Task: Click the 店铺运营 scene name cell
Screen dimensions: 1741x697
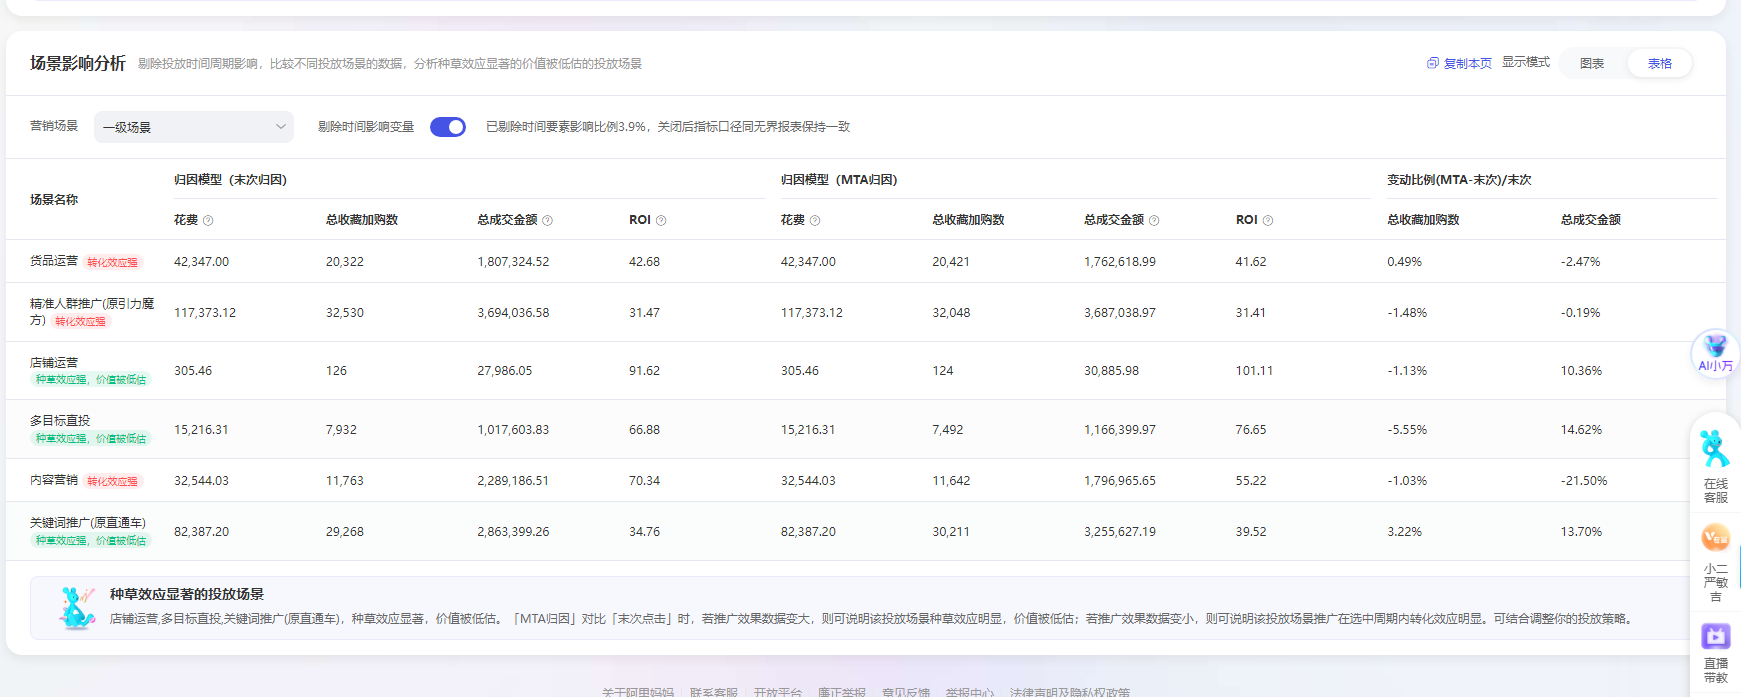Action: [54, 362]
